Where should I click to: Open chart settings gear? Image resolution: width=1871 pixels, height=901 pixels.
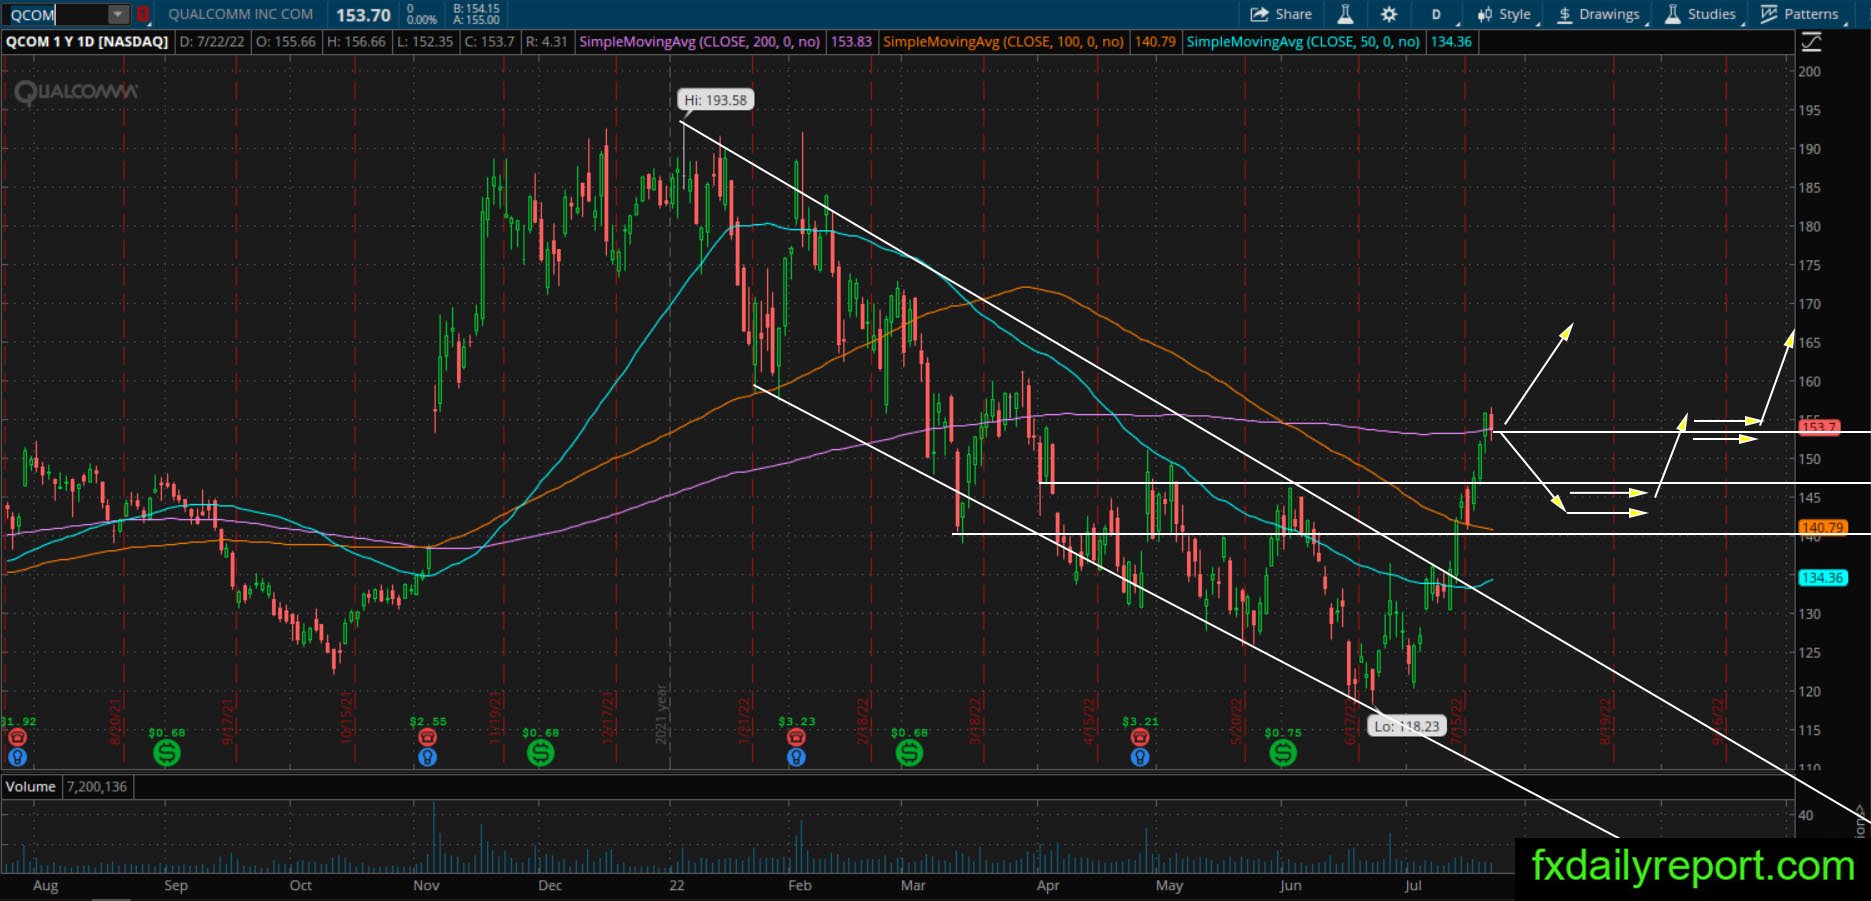1389,14
